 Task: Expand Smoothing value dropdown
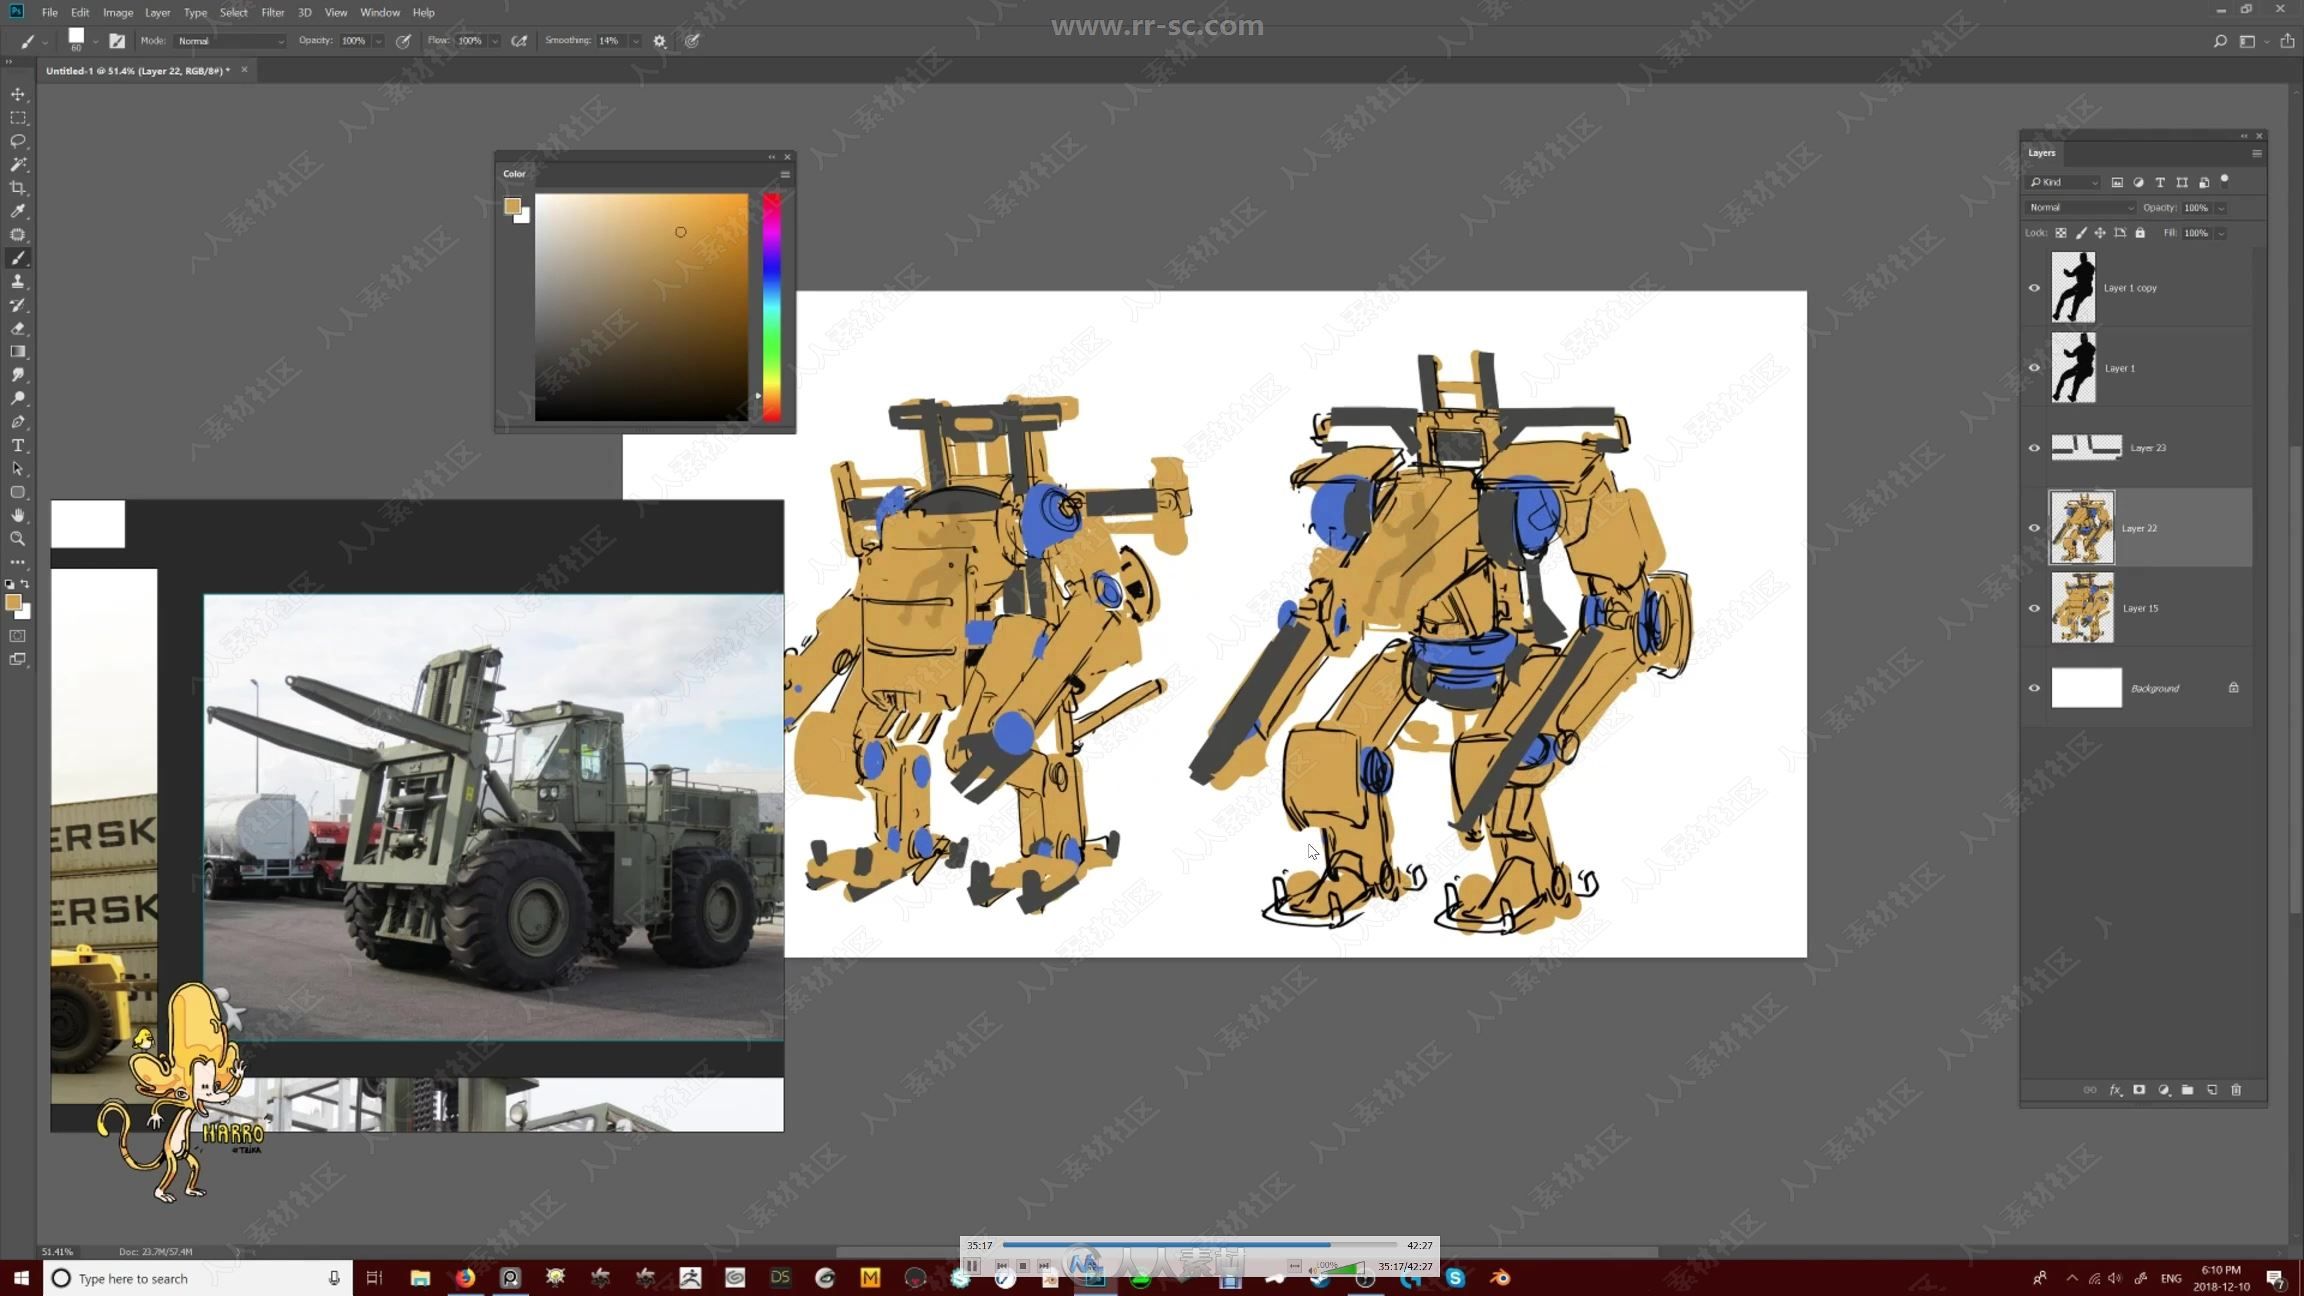(x=635, y=41)
